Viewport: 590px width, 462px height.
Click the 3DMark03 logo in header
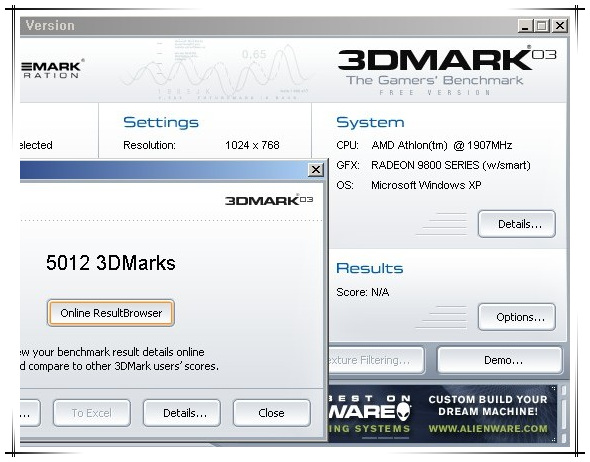[446, 59]
